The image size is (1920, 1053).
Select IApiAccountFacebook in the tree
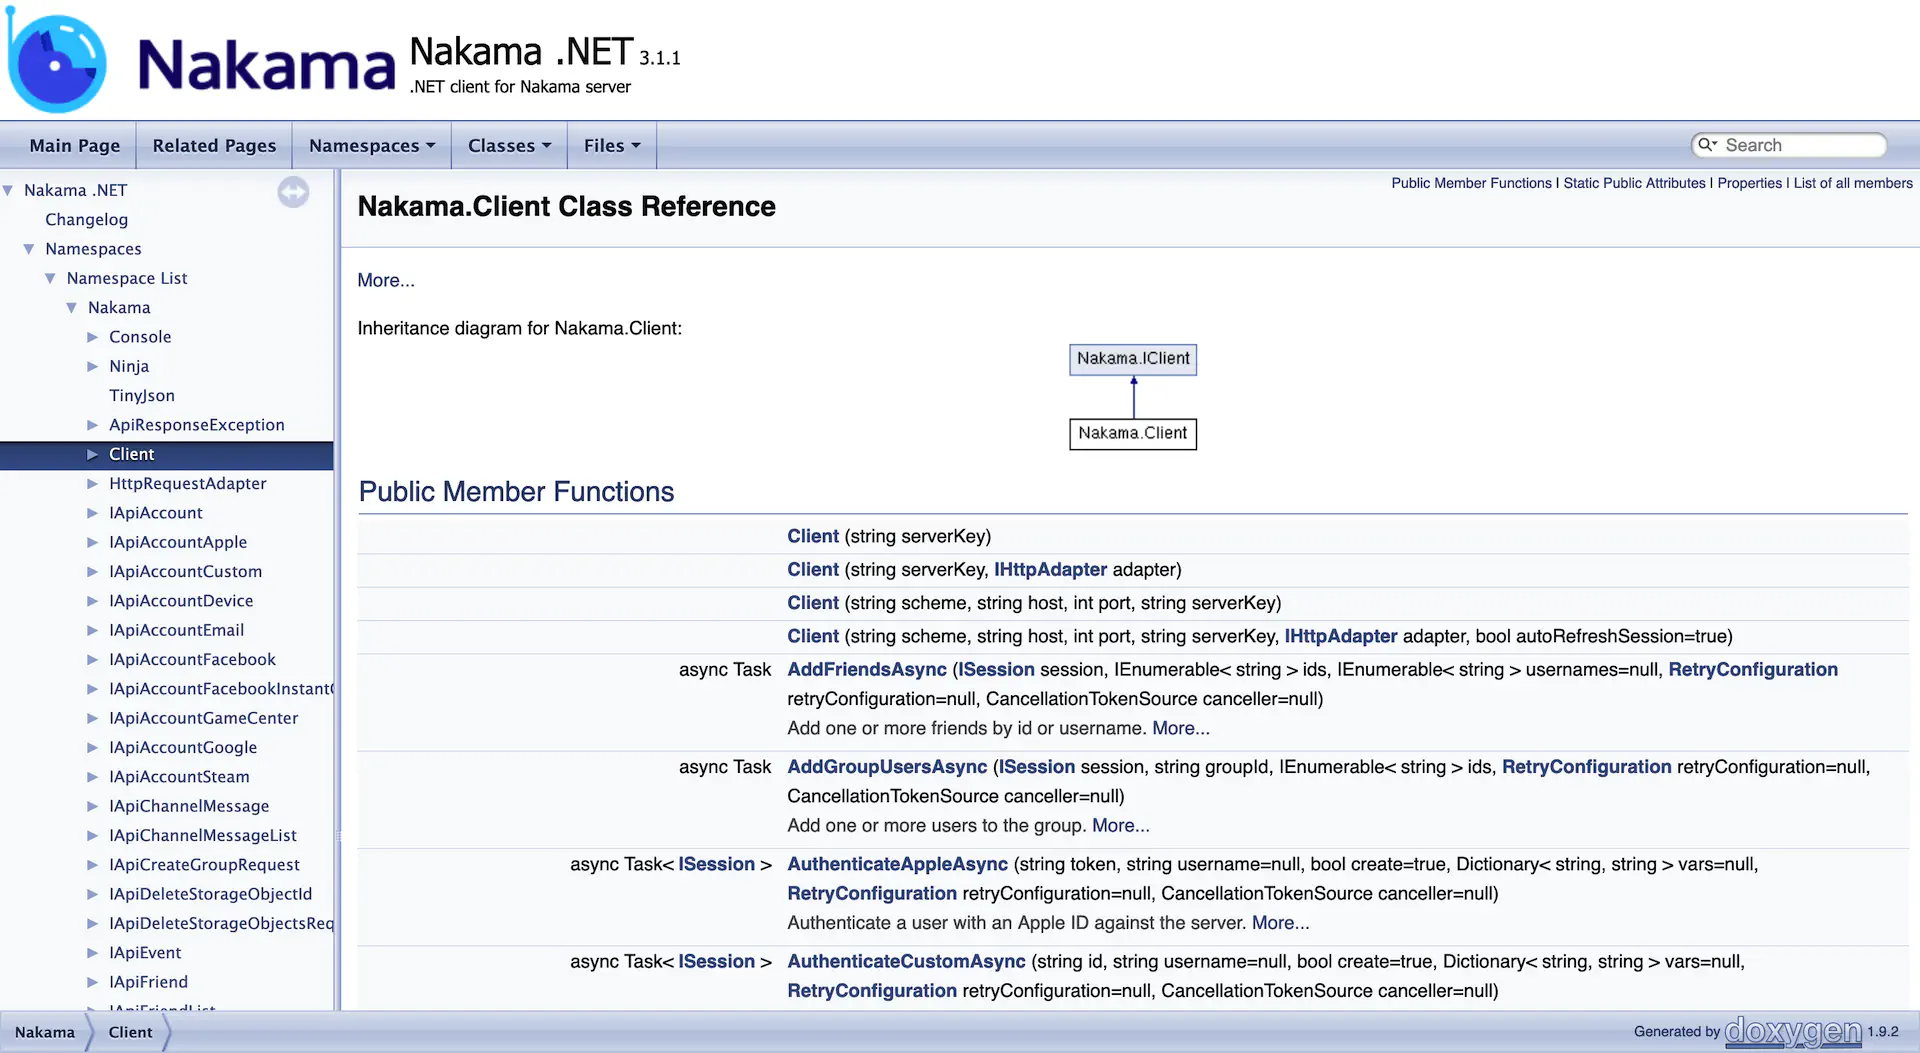coord(192,660)
